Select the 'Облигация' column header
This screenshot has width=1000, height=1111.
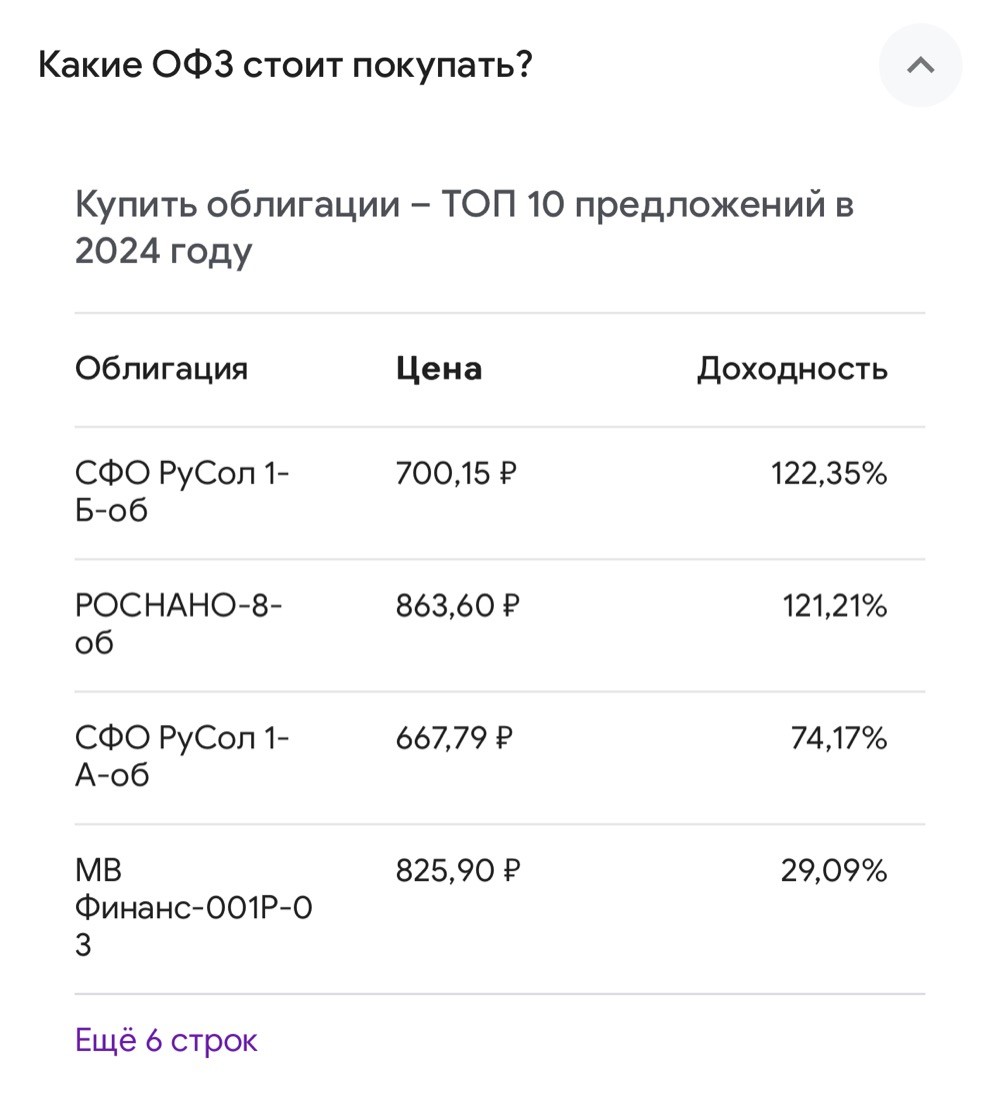162,369
